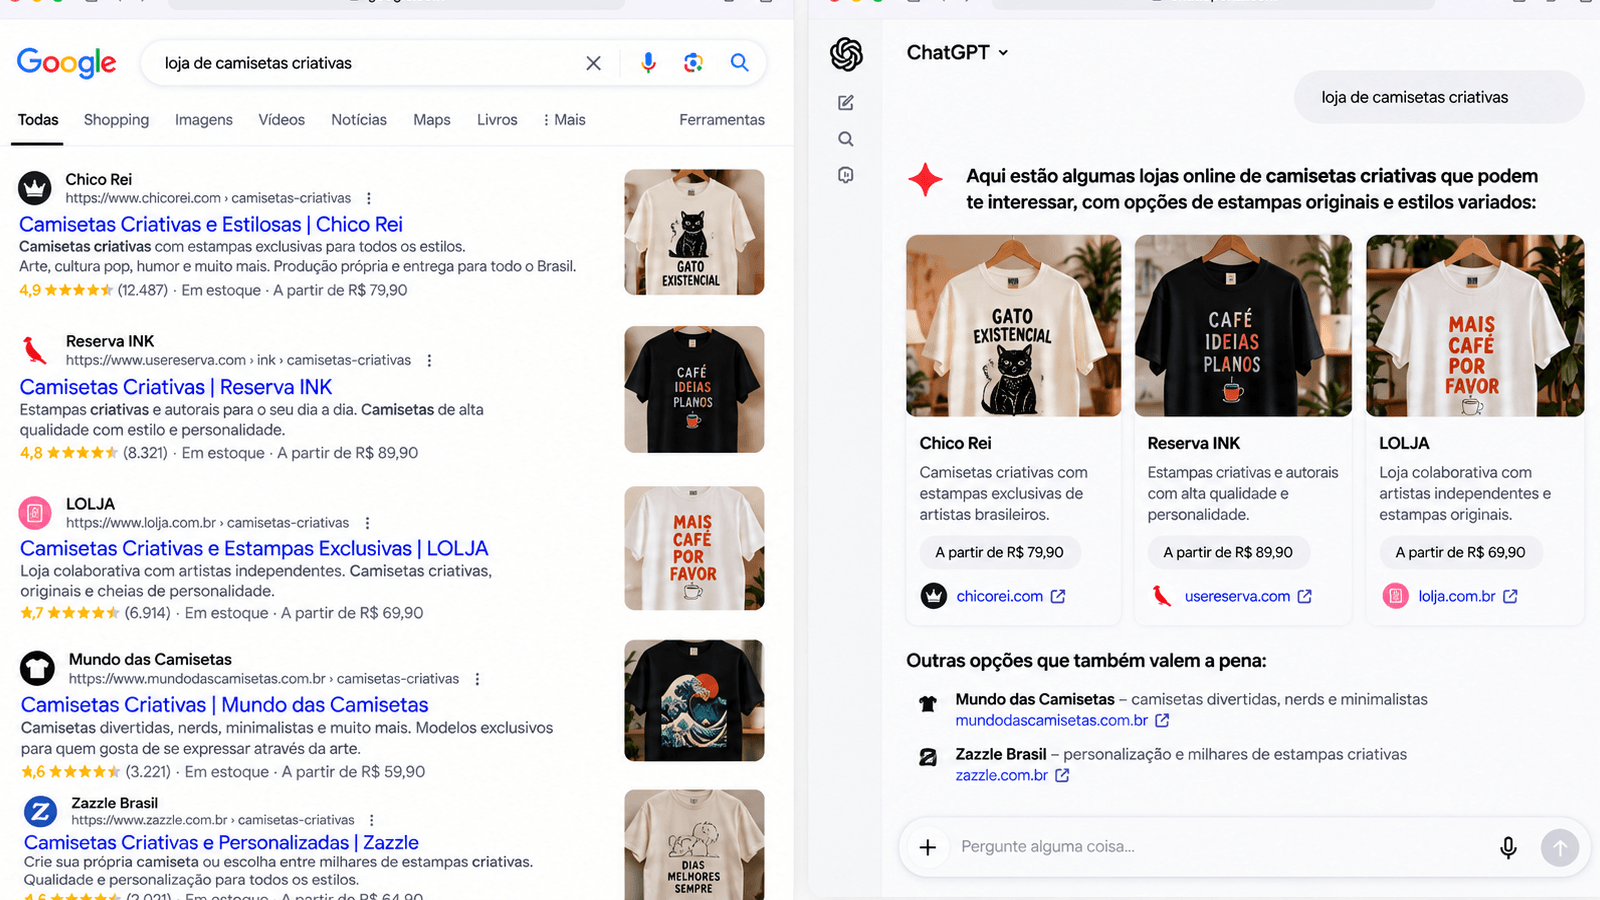Click the Google search magnifier button
The width and height of the screenshot is (1600, 900).
click(x=739, y=62)
